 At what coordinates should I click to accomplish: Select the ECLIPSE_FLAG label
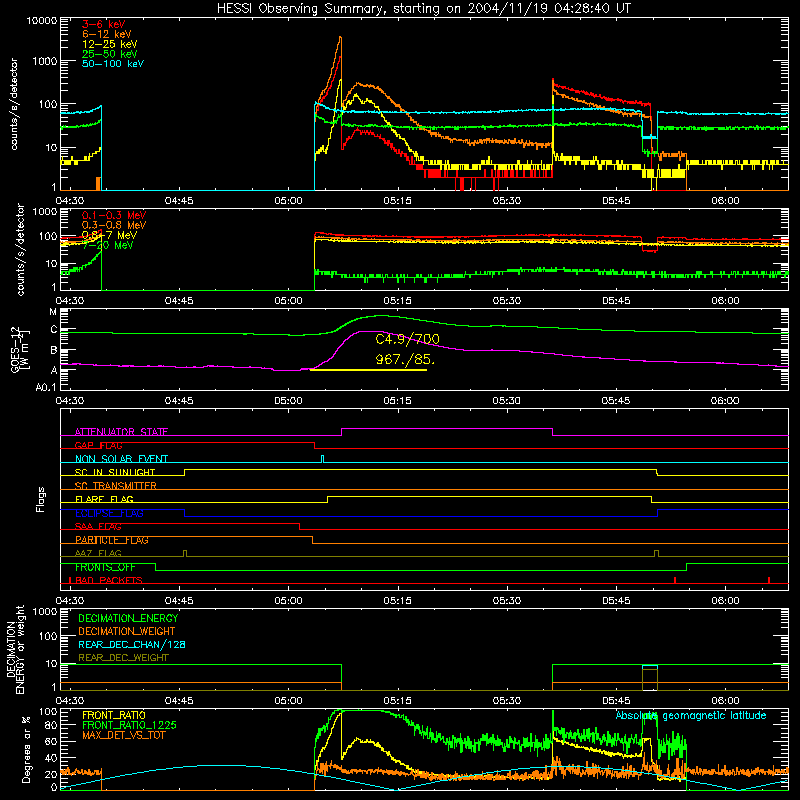pyautogui.click(x=109, y=513)
